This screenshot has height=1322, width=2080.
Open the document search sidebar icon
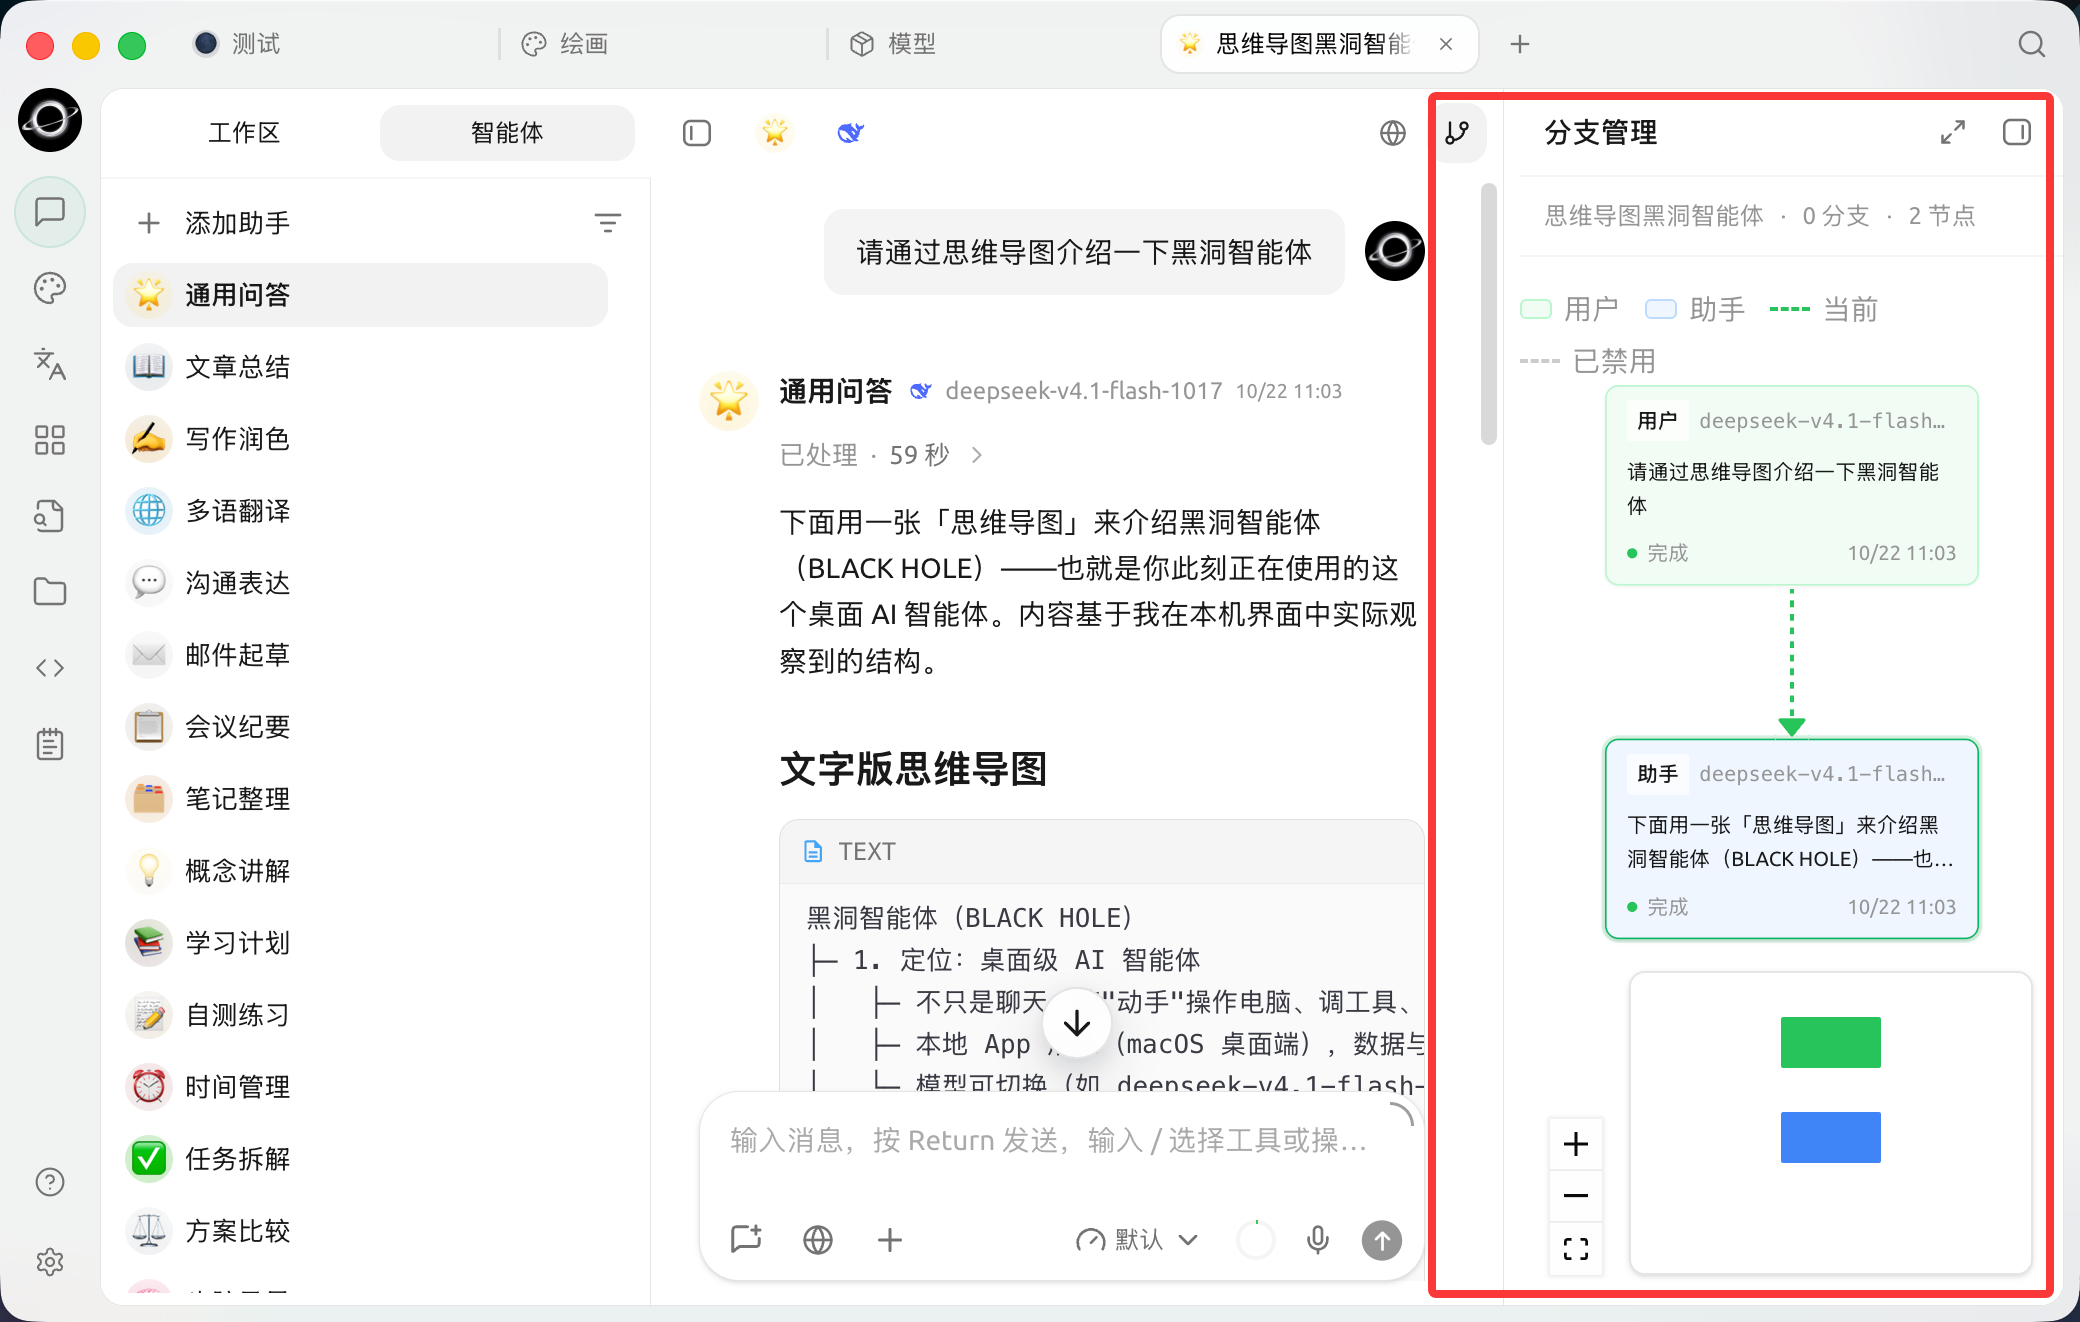[50, 516]
